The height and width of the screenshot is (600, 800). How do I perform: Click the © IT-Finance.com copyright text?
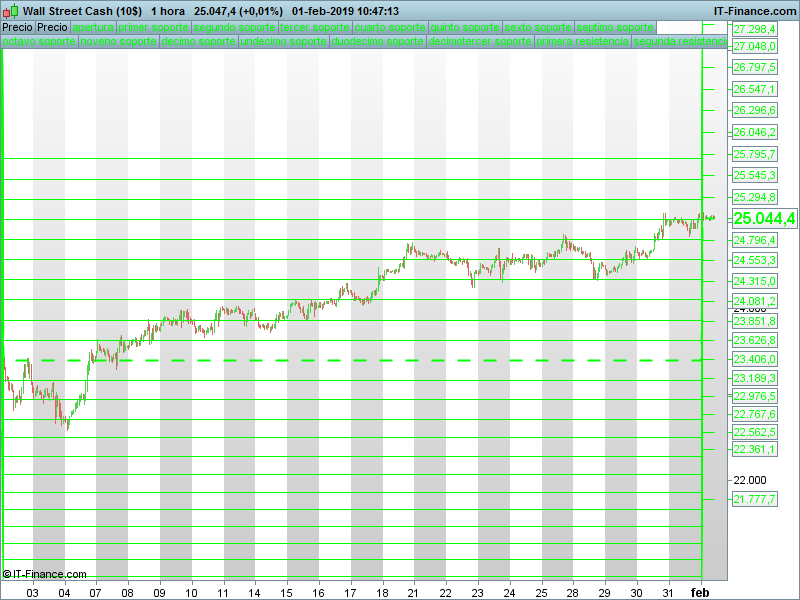coord(45,574)
